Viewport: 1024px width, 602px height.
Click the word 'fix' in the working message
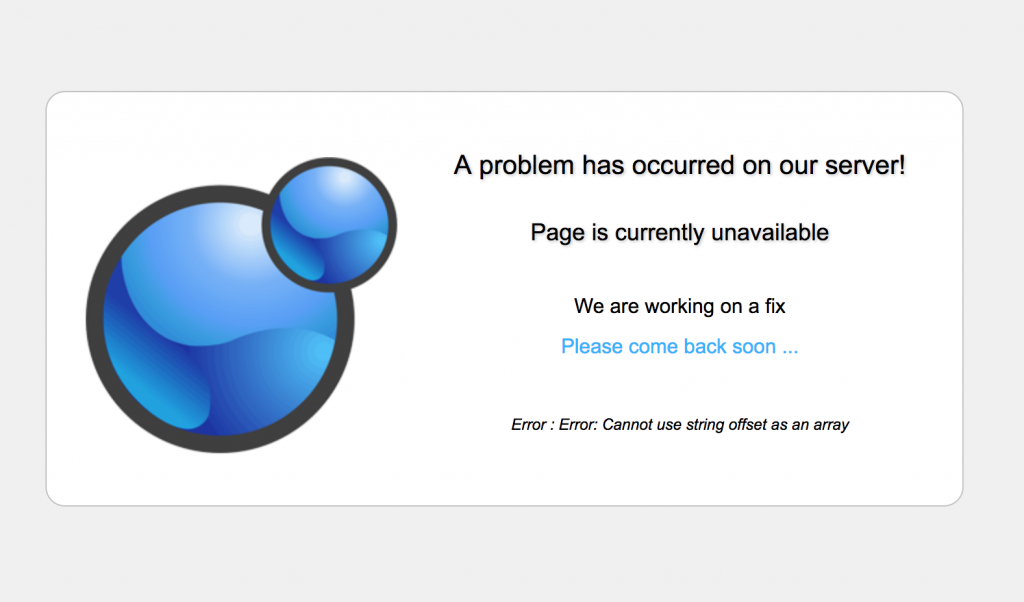click(775, 306)
